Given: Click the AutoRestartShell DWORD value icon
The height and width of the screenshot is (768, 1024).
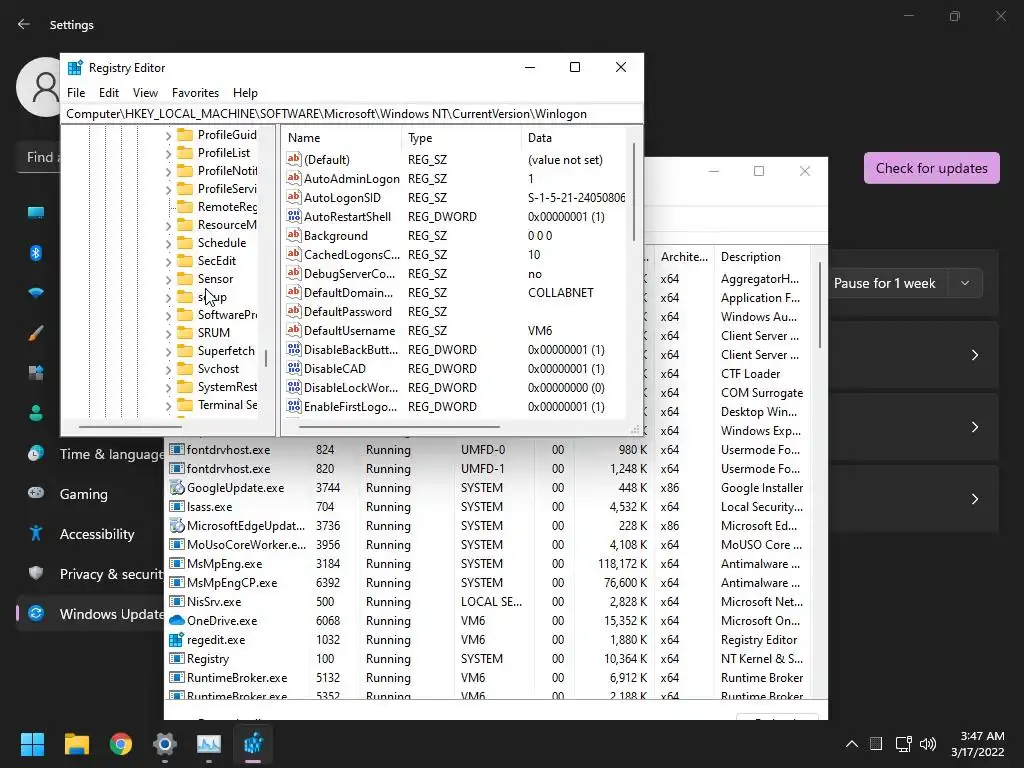Looking at the screenshot, I should point(294,216).
